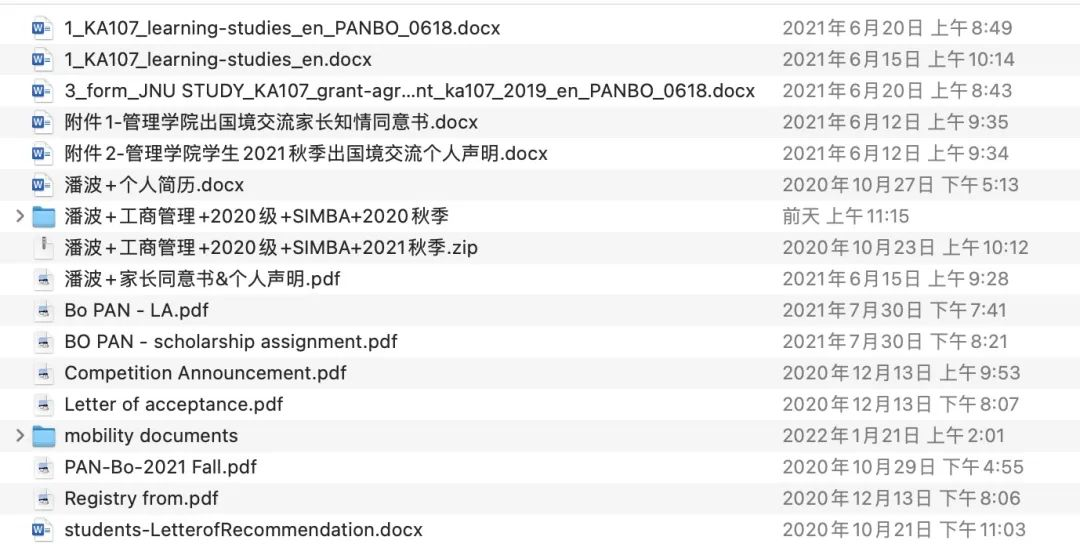
Task: Select the PDF icon next to Bo PAN - LA.pdf
Action: point(43,311)
